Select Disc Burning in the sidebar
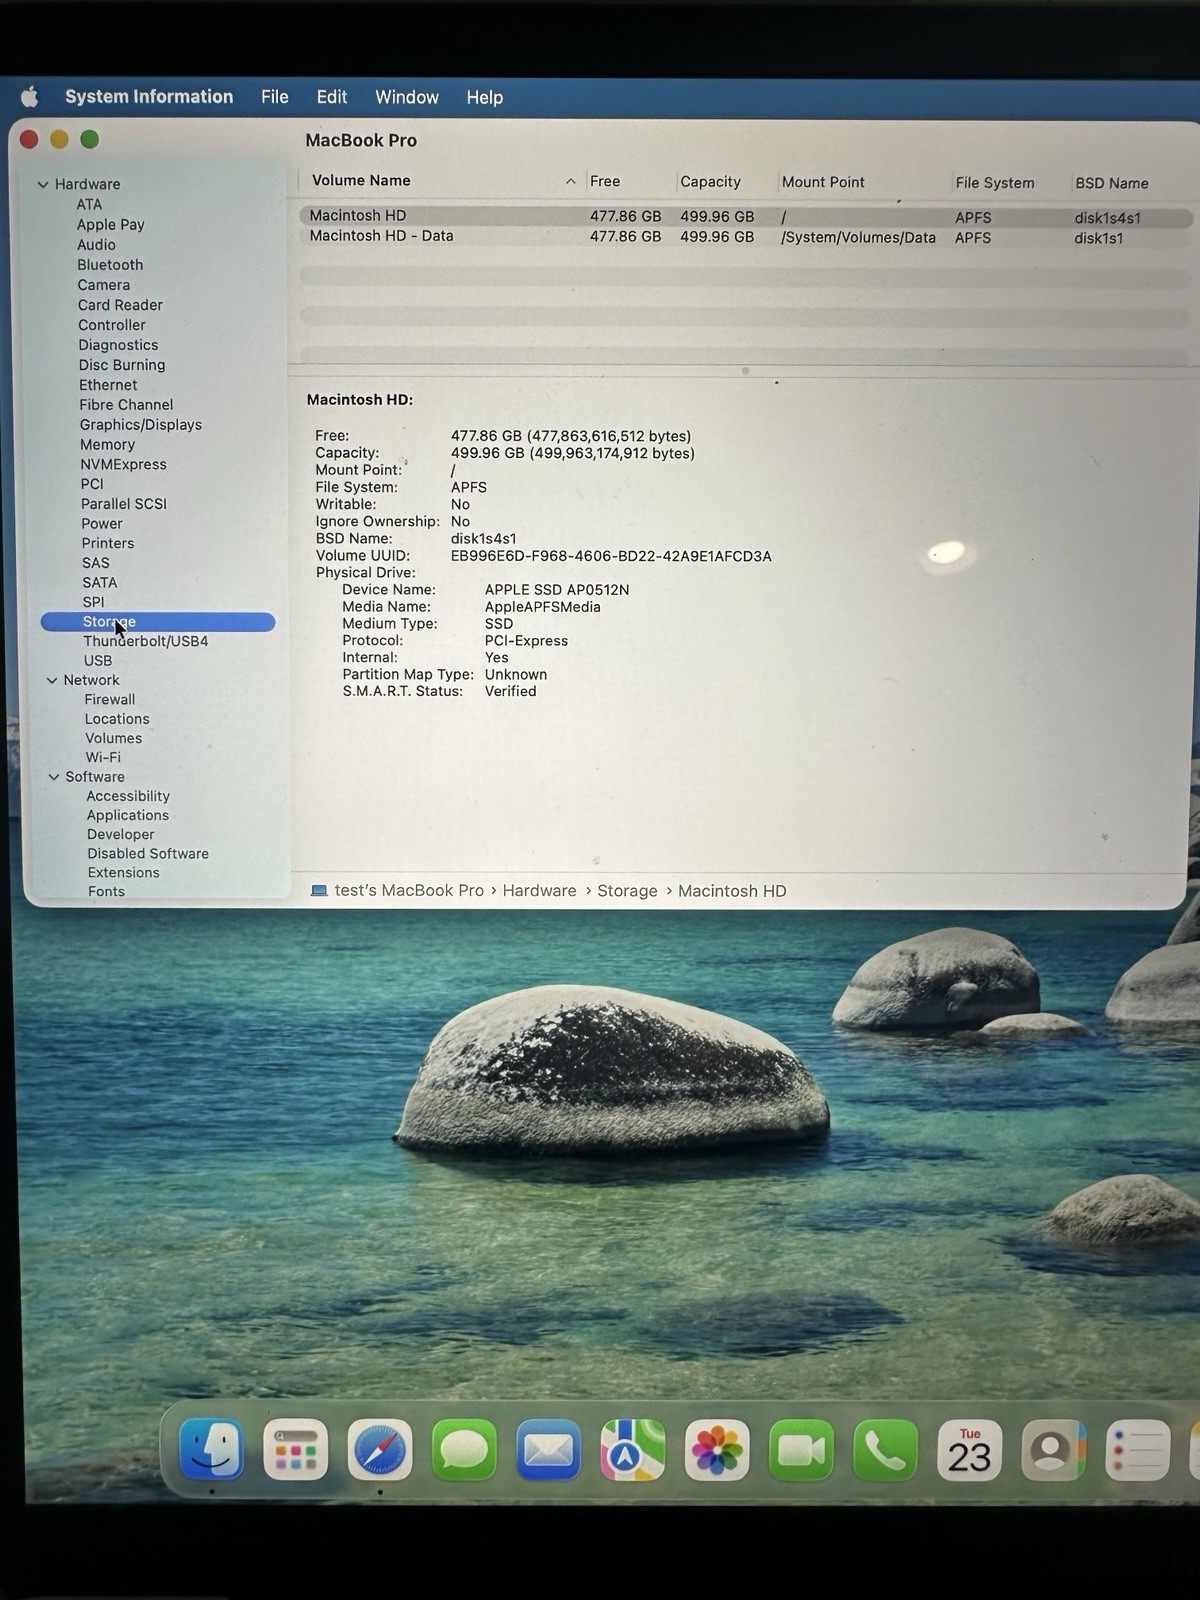 (x=122, y=365)
